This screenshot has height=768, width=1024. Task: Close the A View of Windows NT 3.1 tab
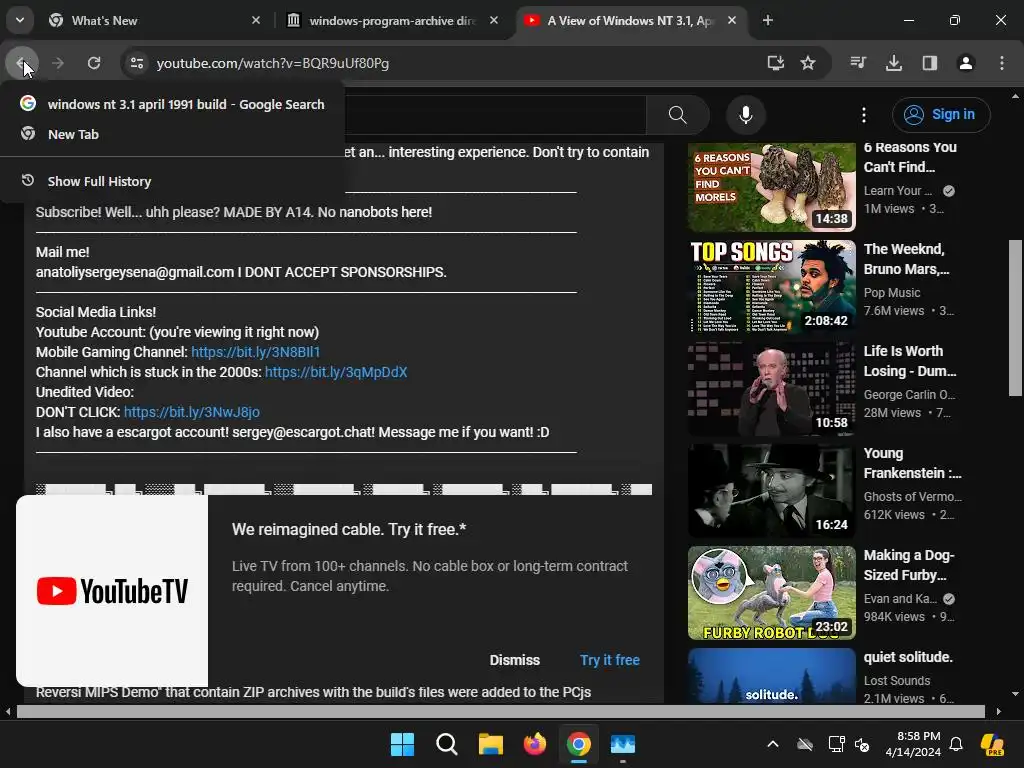tap(732, 20)
